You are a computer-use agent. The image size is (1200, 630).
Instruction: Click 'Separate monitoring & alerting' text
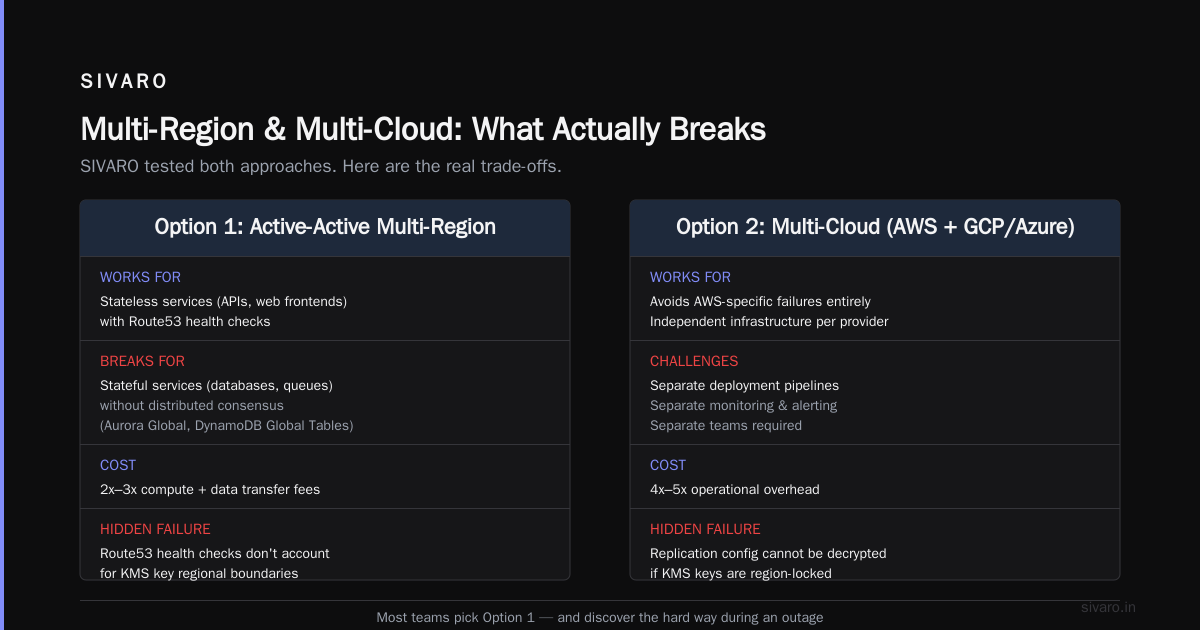[x=744, y=405]
